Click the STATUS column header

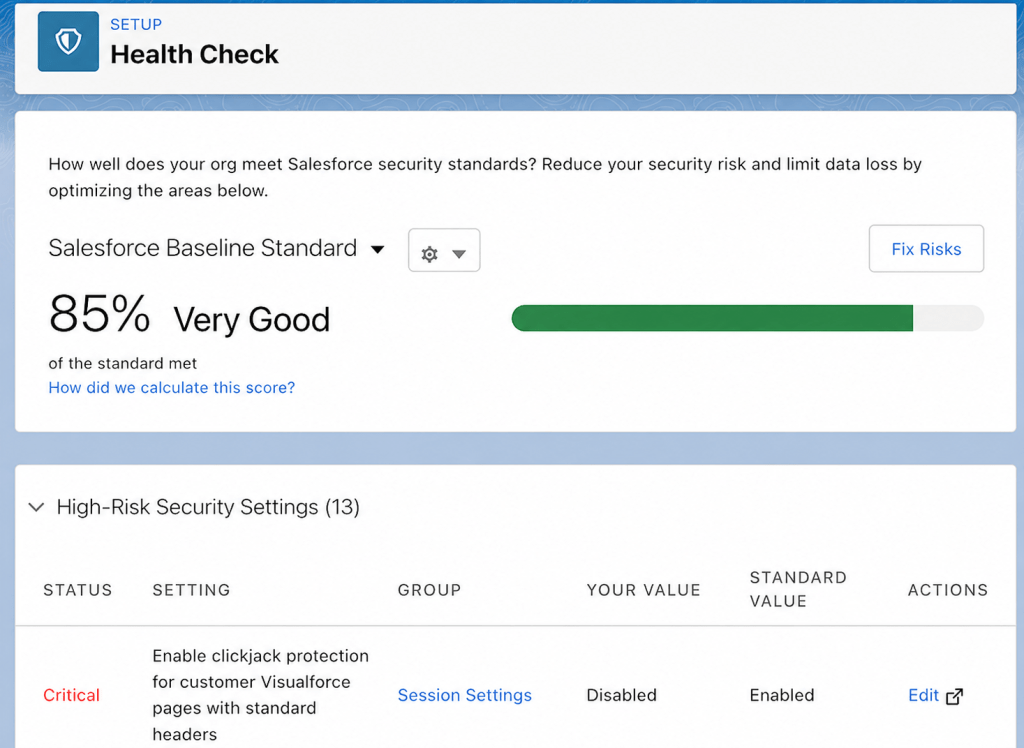[x=78, y=590]
